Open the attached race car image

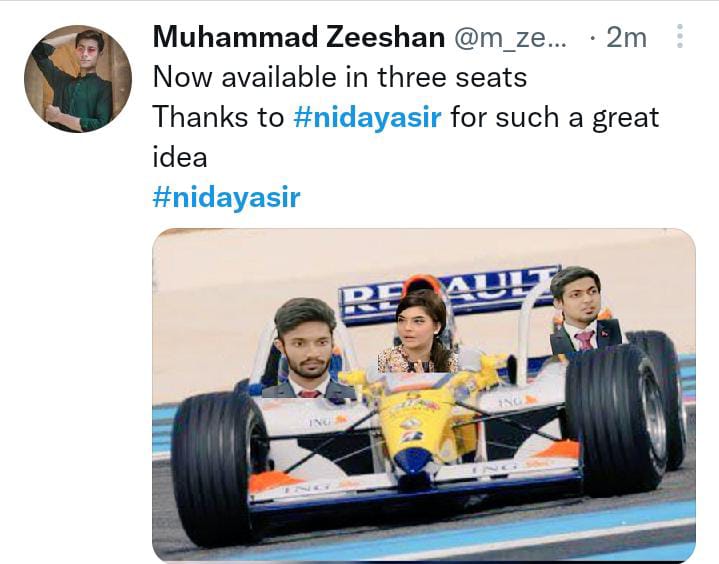pyautogui.click(x=424, y=395)
